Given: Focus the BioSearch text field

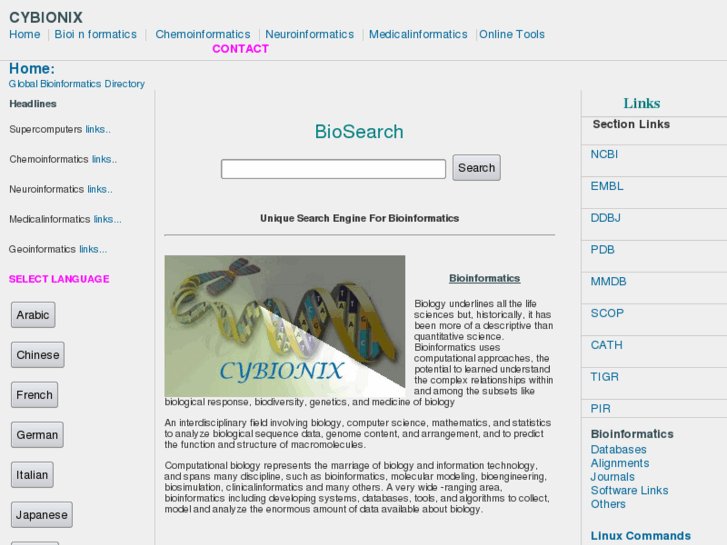Looking at the screenshot, I should tap(333, 169).
